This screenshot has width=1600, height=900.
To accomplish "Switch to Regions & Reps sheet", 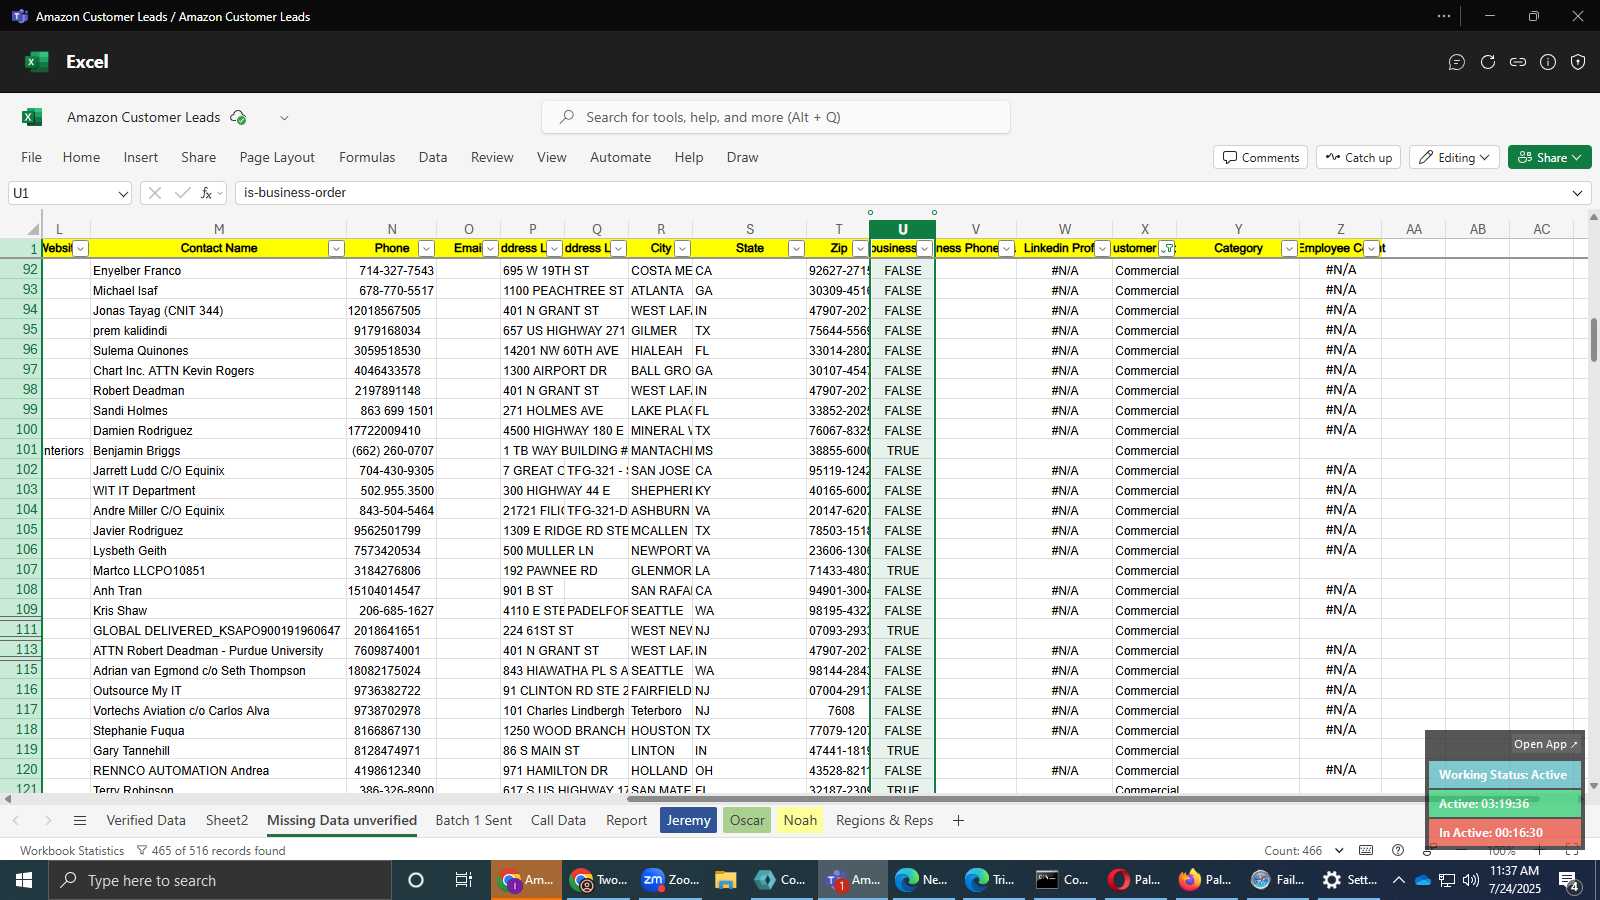I will (884, 821).
